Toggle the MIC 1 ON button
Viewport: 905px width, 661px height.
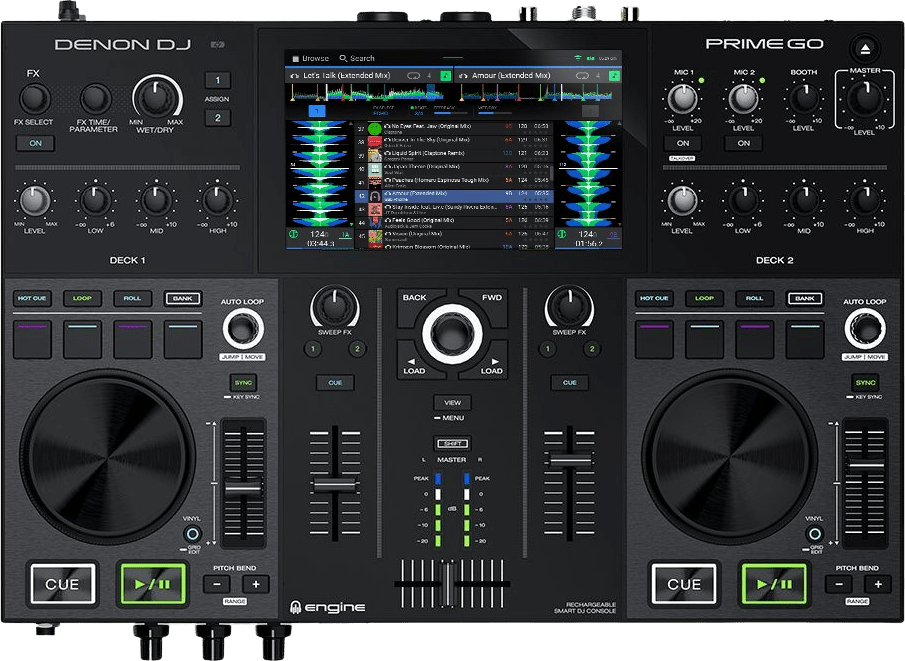683,143
